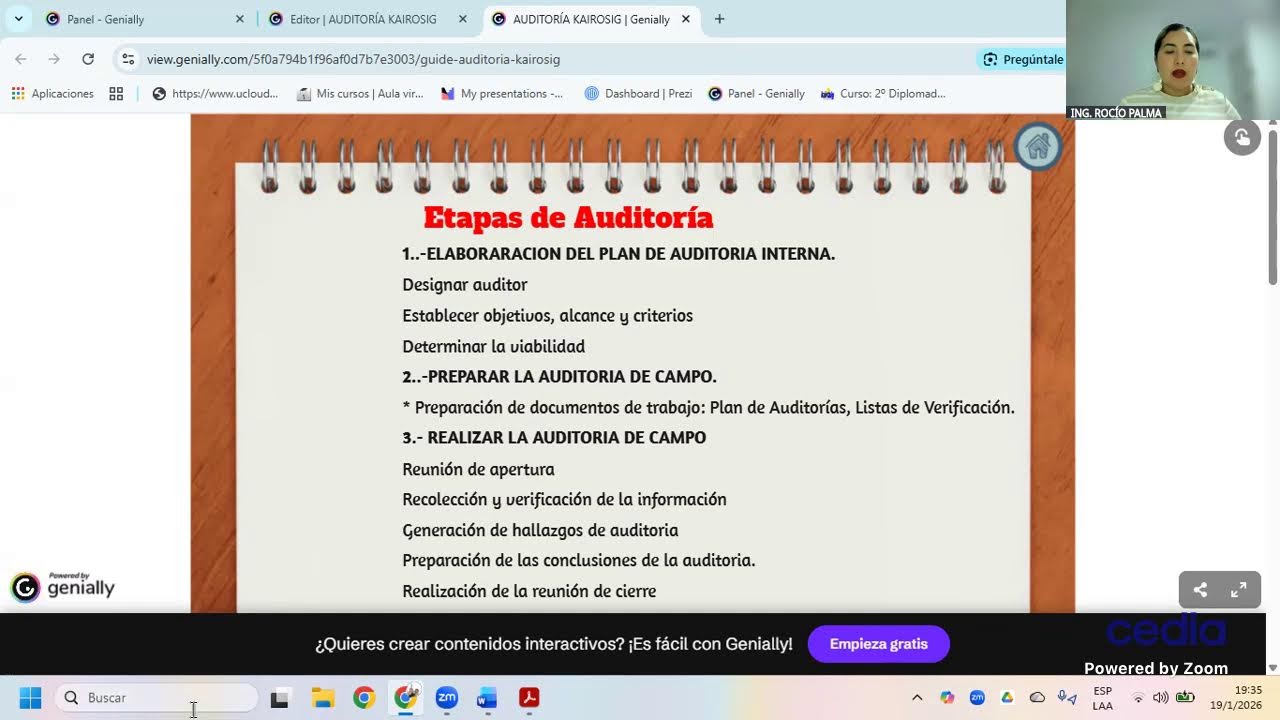Viewport: 1280px width, 720px height.
Task: Open site information icon in address bar
Action: (x=128, y=59)
